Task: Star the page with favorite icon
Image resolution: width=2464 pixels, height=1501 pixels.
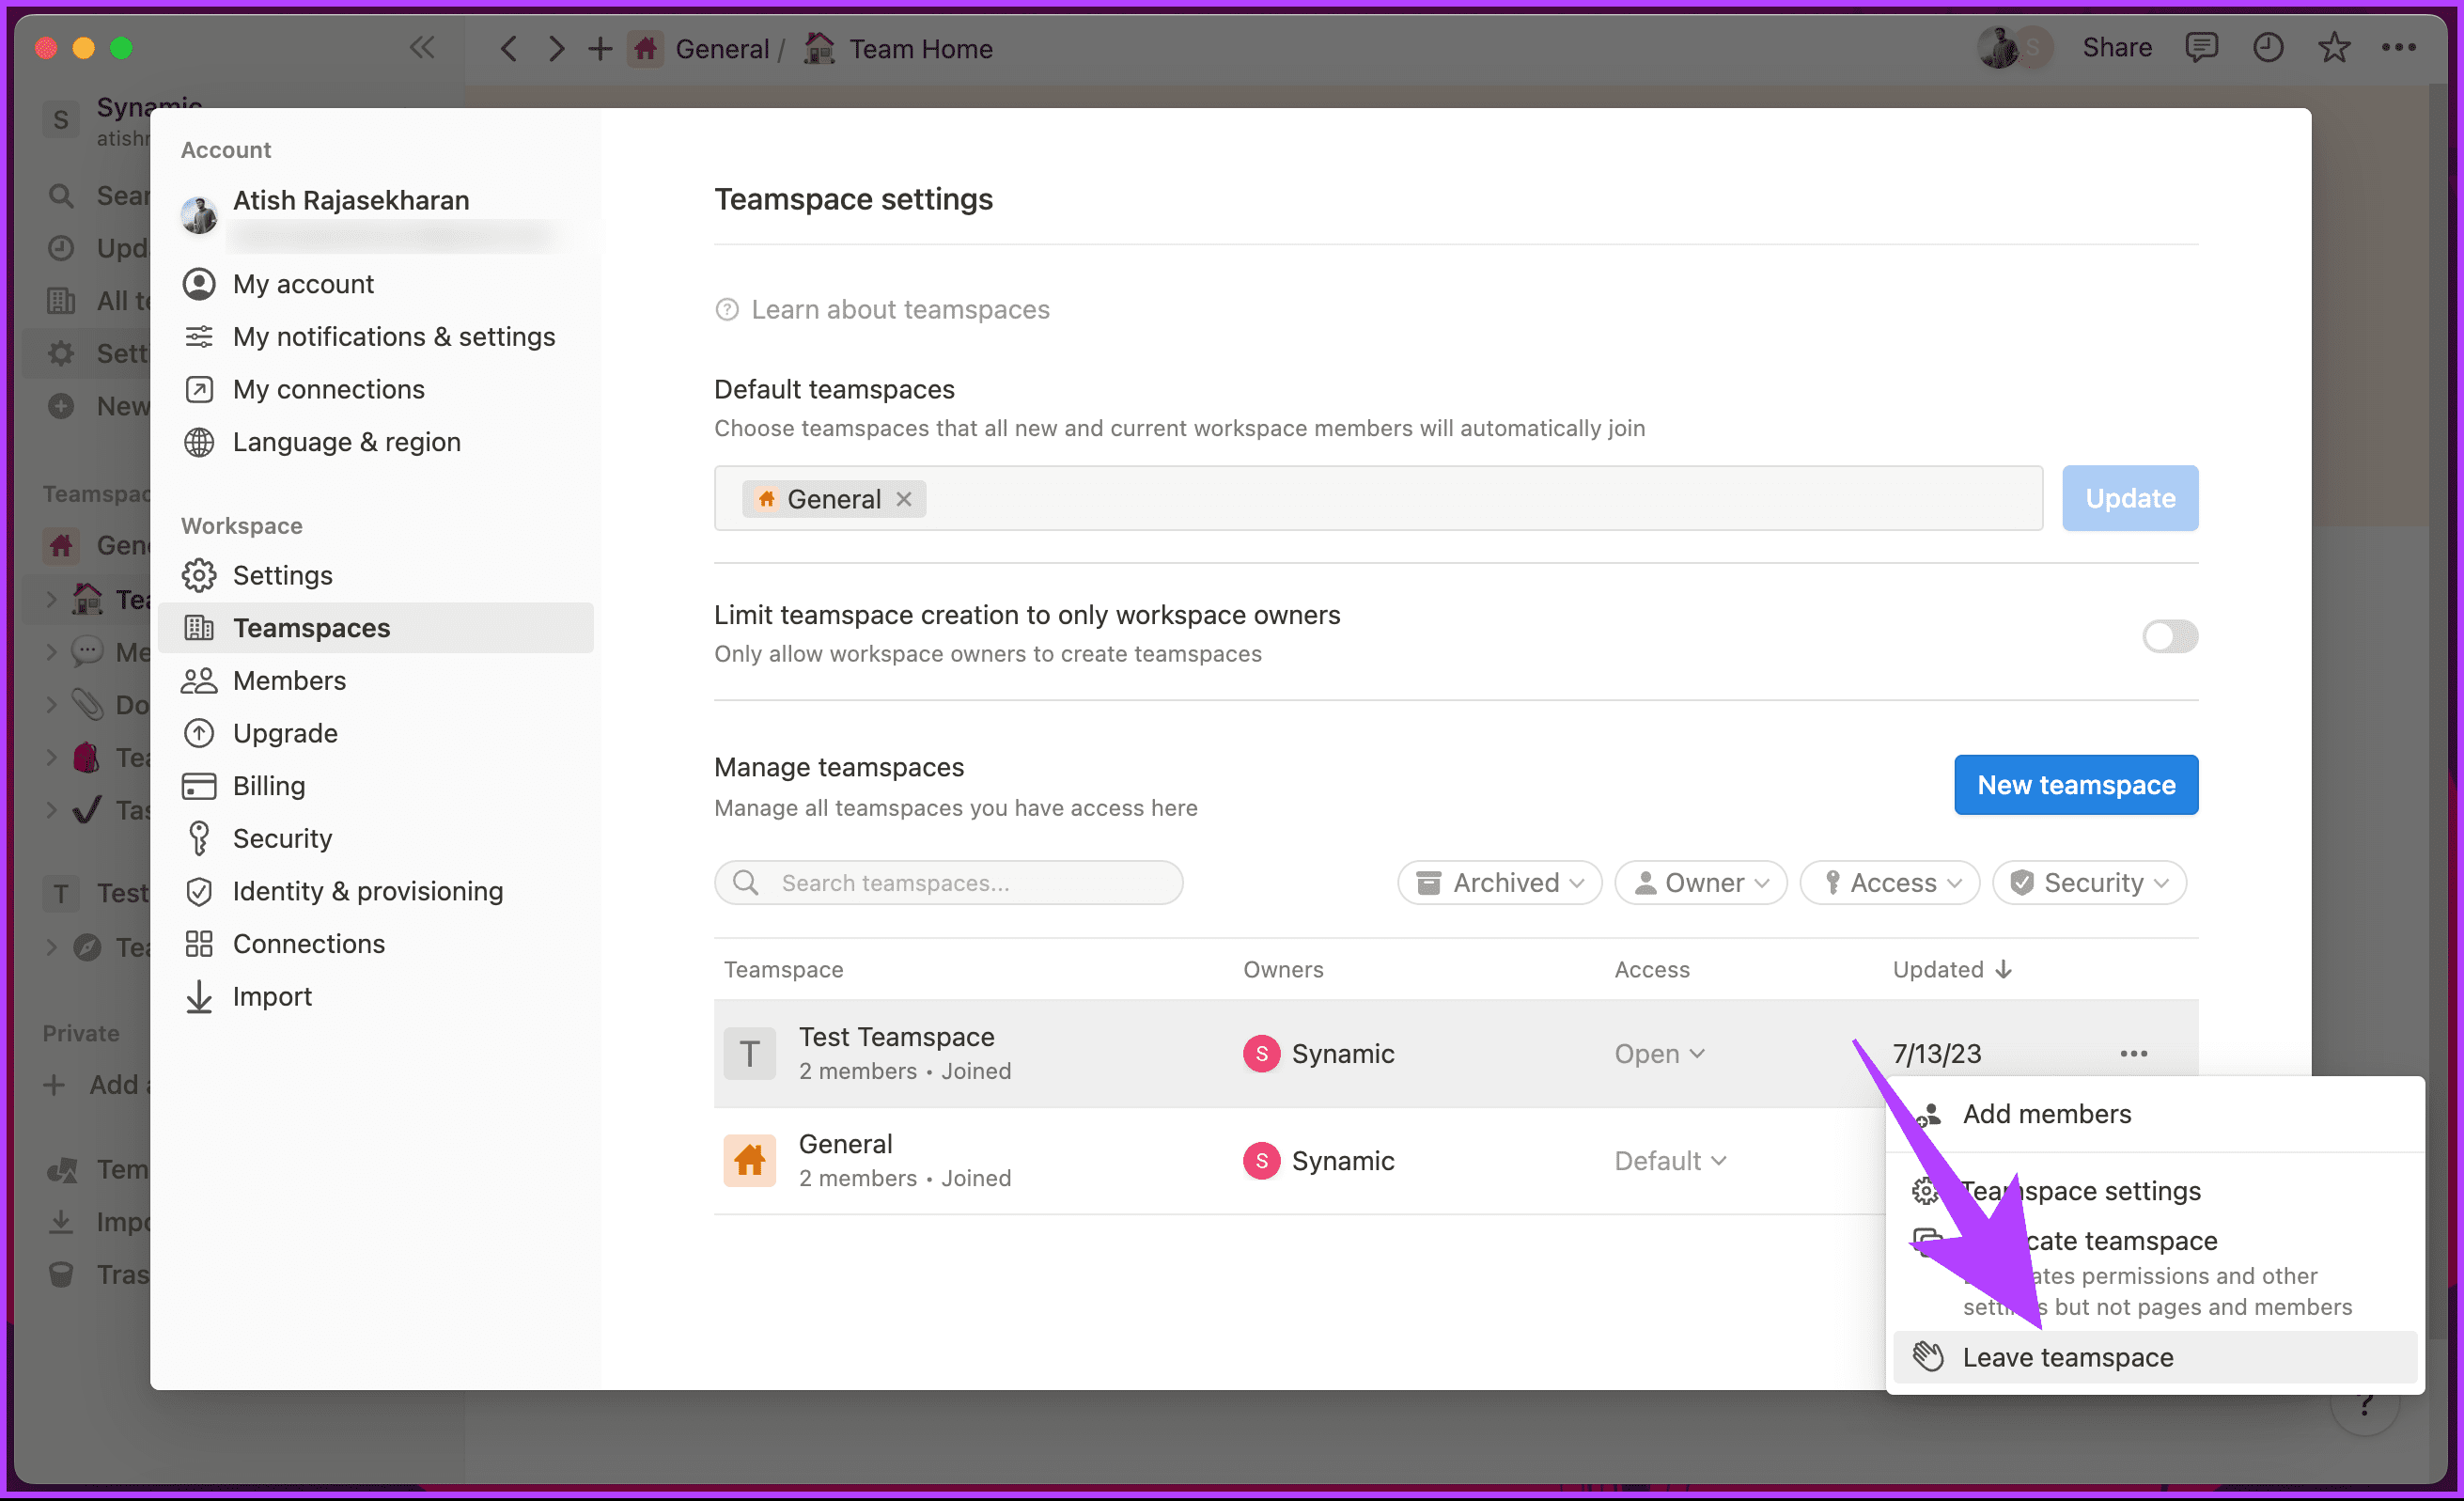Action: 2333,47
